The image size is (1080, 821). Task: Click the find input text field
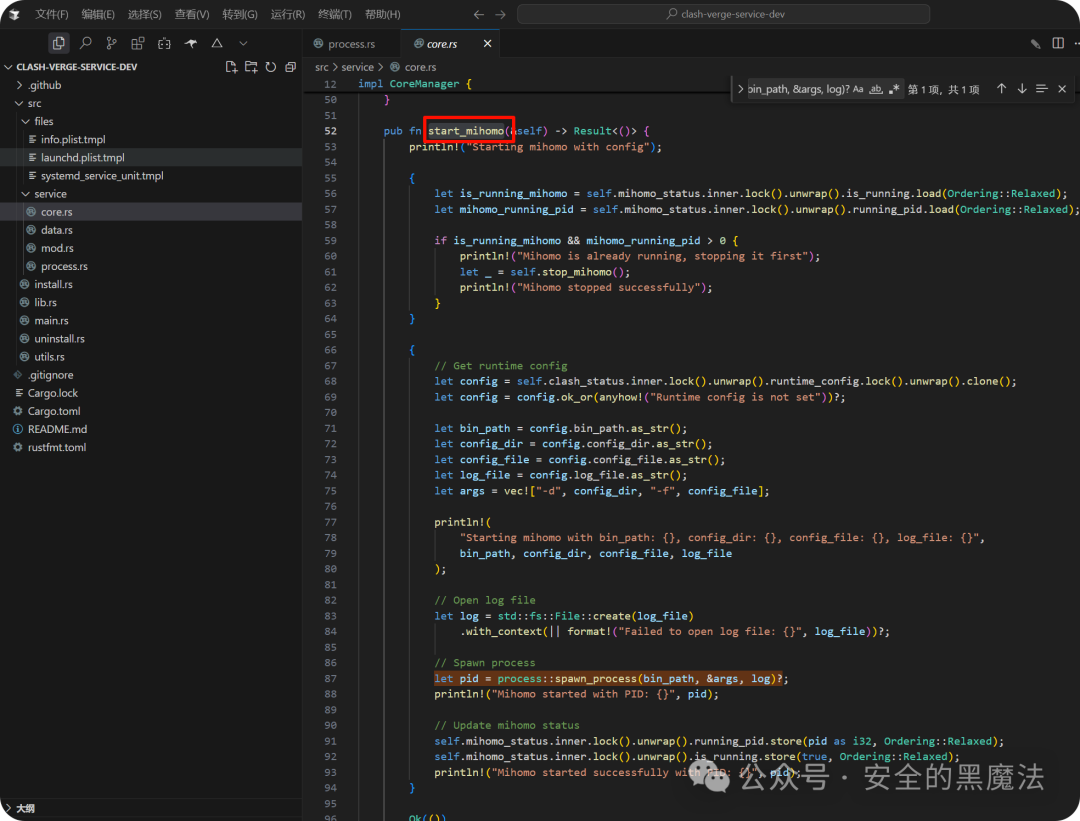(796, 89)
